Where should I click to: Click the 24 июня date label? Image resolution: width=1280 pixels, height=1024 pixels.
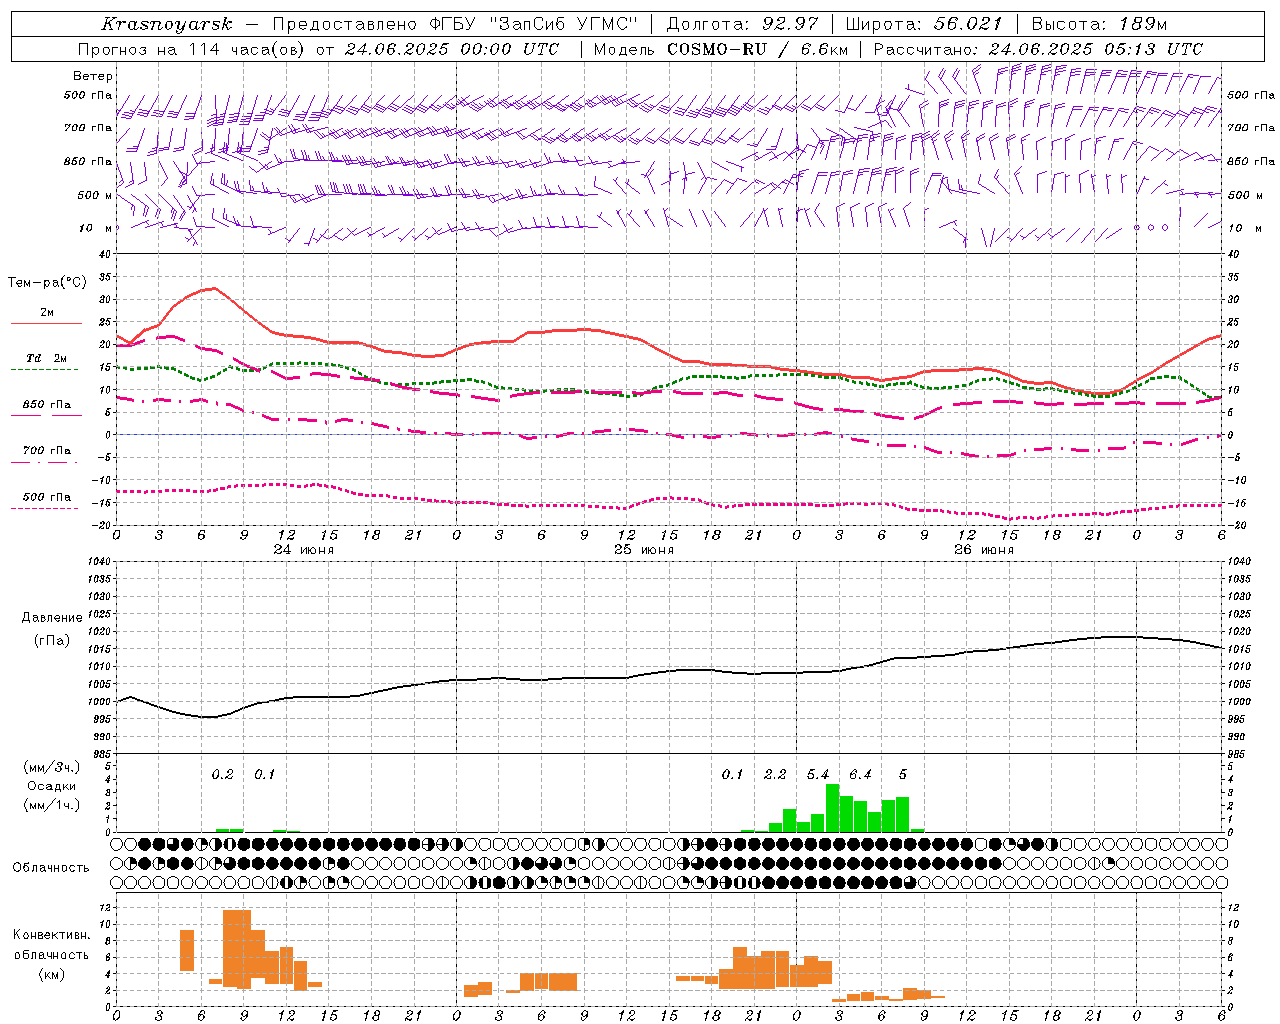point(304,550)
